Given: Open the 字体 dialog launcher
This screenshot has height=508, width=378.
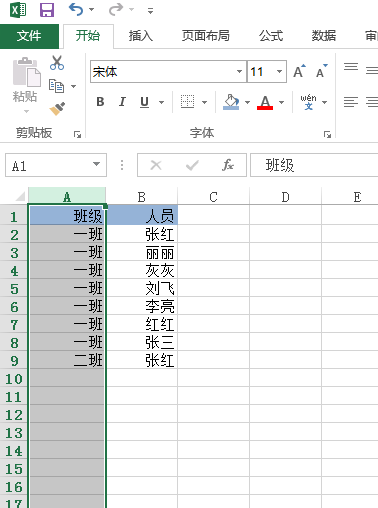Looking at the screenshot, I should (x=327, y=134).
